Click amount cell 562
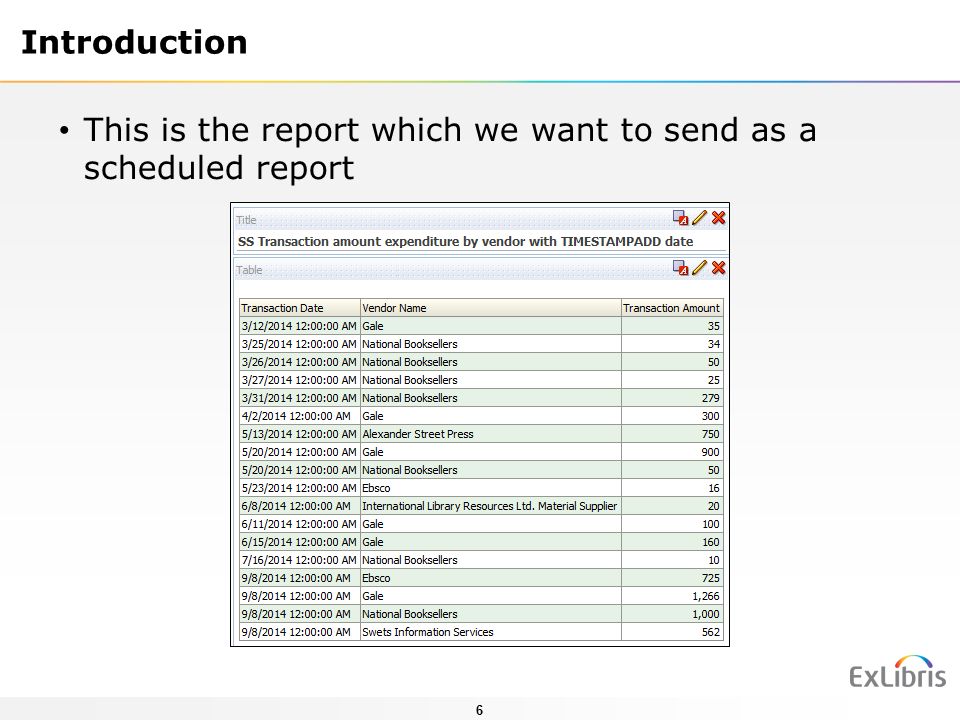 pyautogui.click(x=672, y=632)
